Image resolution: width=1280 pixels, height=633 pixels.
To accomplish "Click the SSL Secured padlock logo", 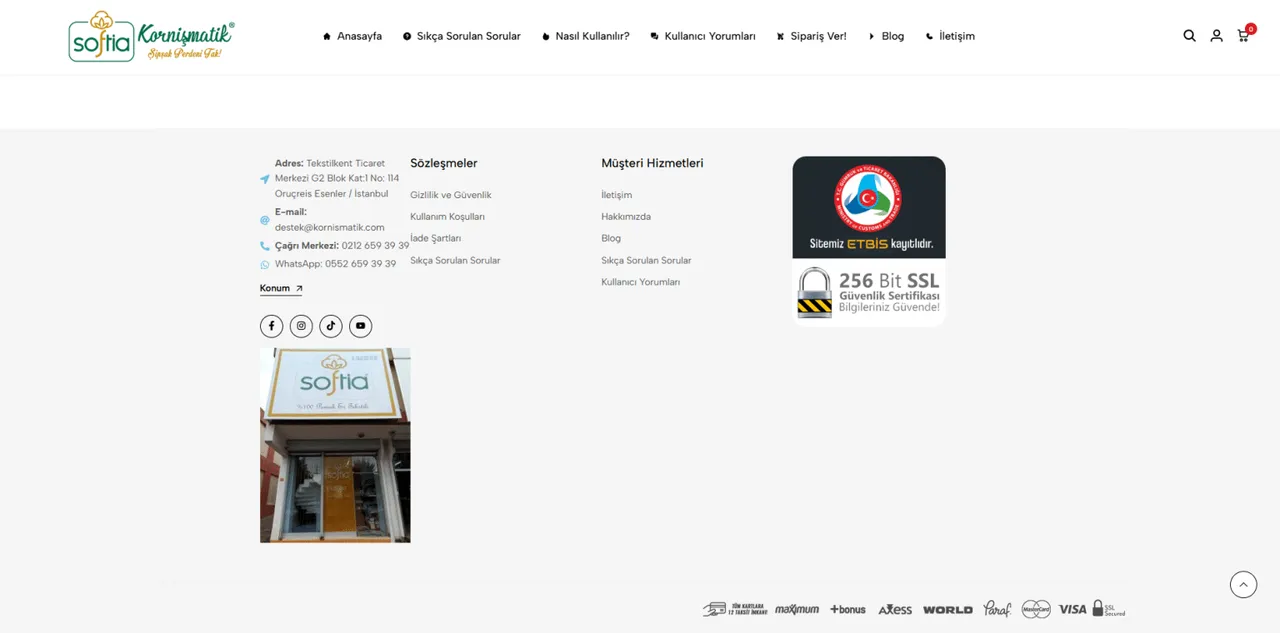I will [x=1109, y=608].
